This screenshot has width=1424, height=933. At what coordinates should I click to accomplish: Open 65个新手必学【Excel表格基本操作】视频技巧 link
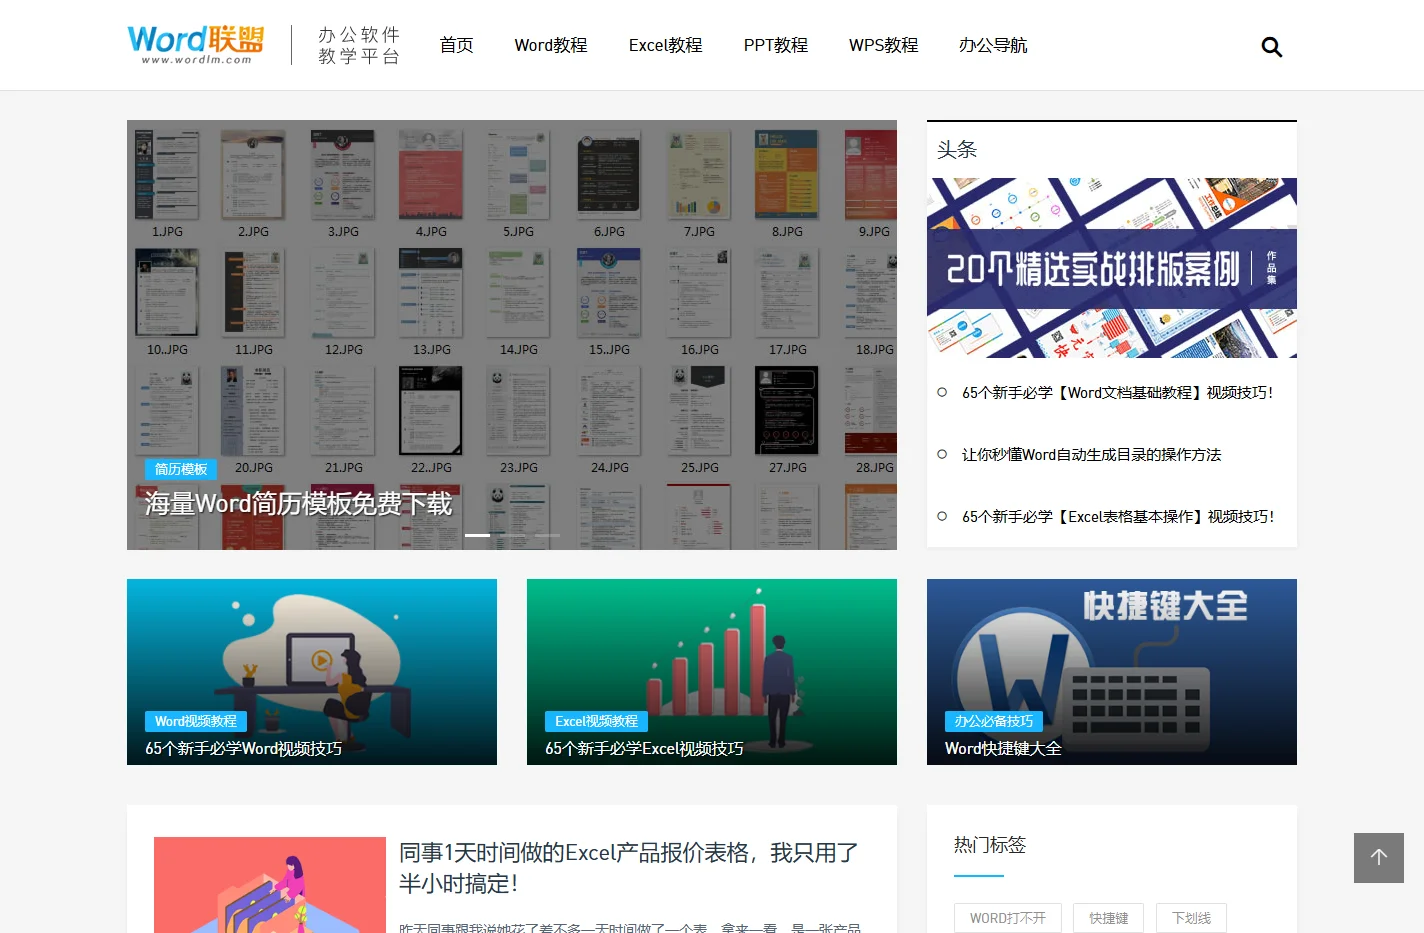(x=1118, y=517)
